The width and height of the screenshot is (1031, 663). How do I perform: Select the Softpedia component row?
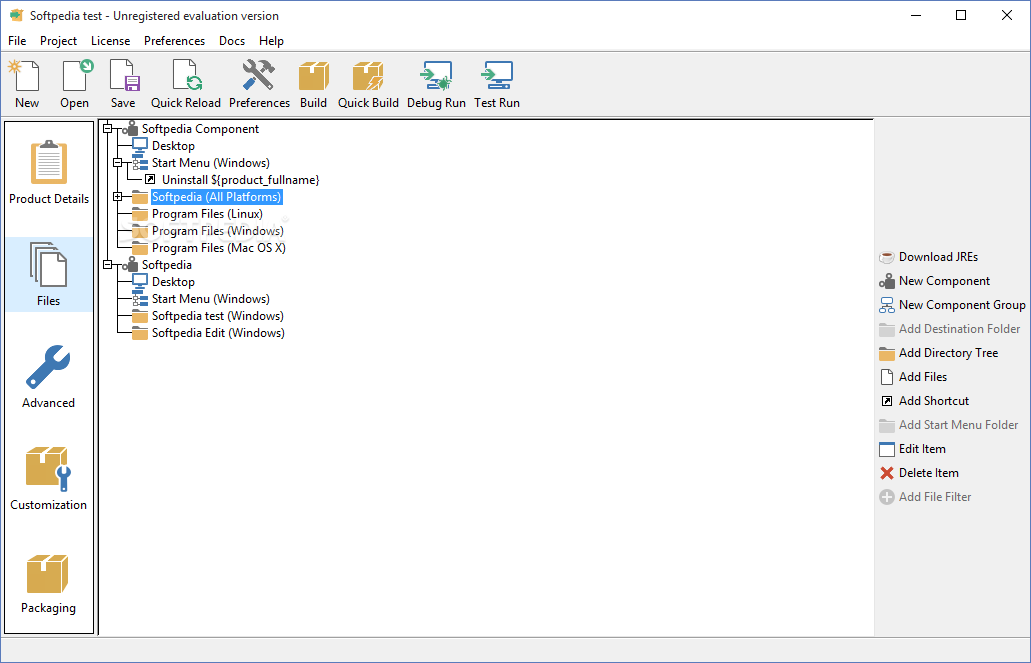[167, 265]
